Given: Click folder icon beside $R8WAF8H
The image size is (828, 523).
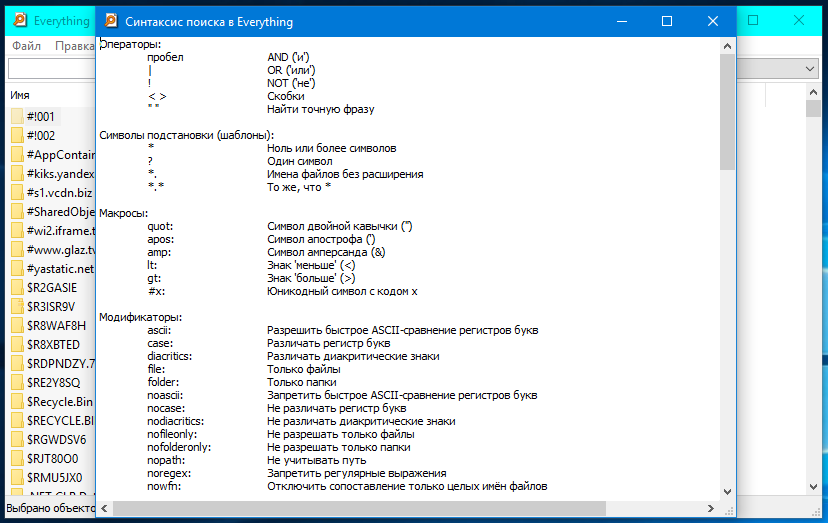Looking at the screenshot, I should pos(17,325).
